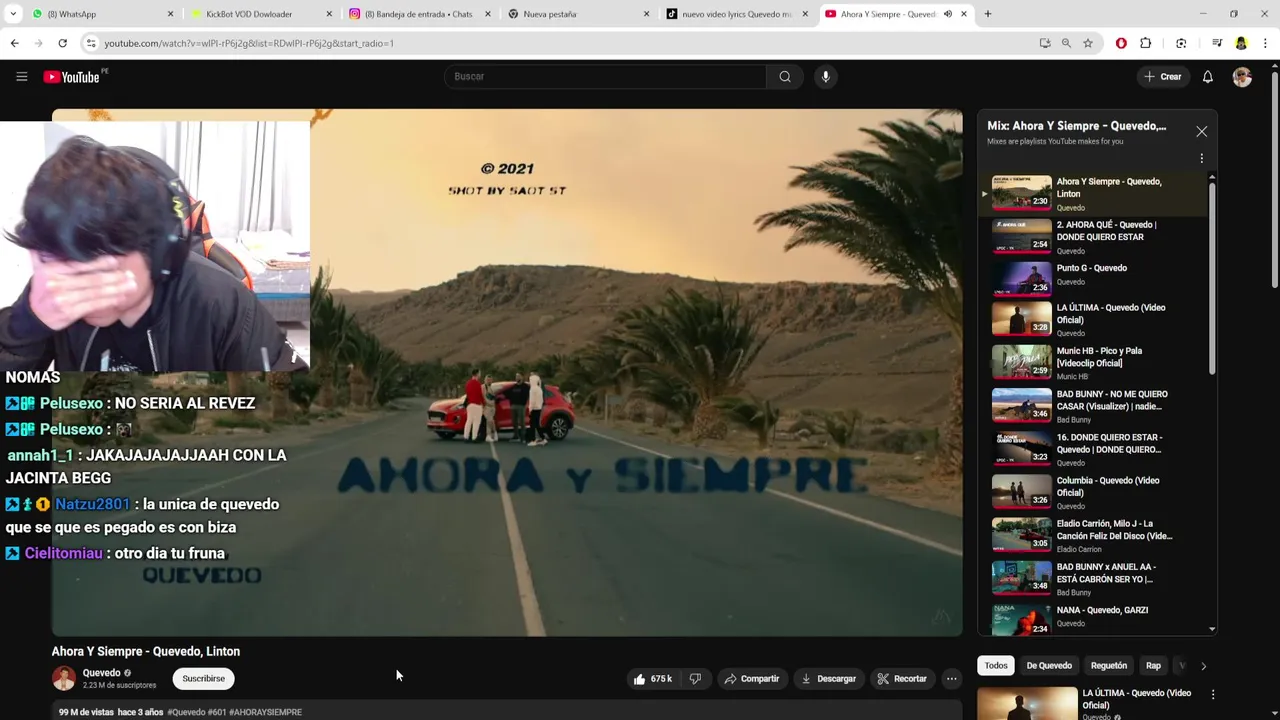
Task: Select the Rap filter chip
Action: 1153,666
